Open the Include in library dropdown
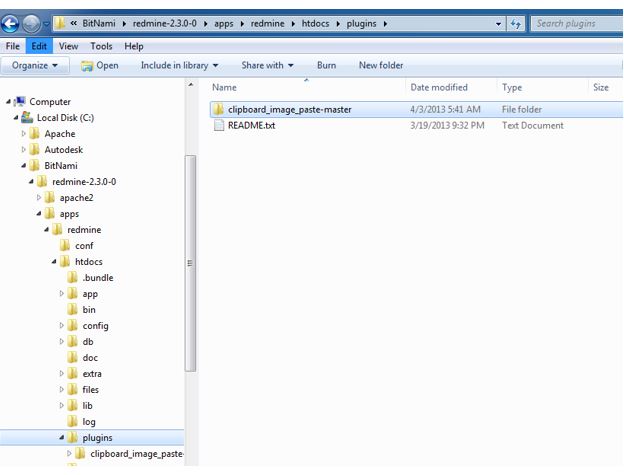 pyautogui.click(x=179, y=65)
